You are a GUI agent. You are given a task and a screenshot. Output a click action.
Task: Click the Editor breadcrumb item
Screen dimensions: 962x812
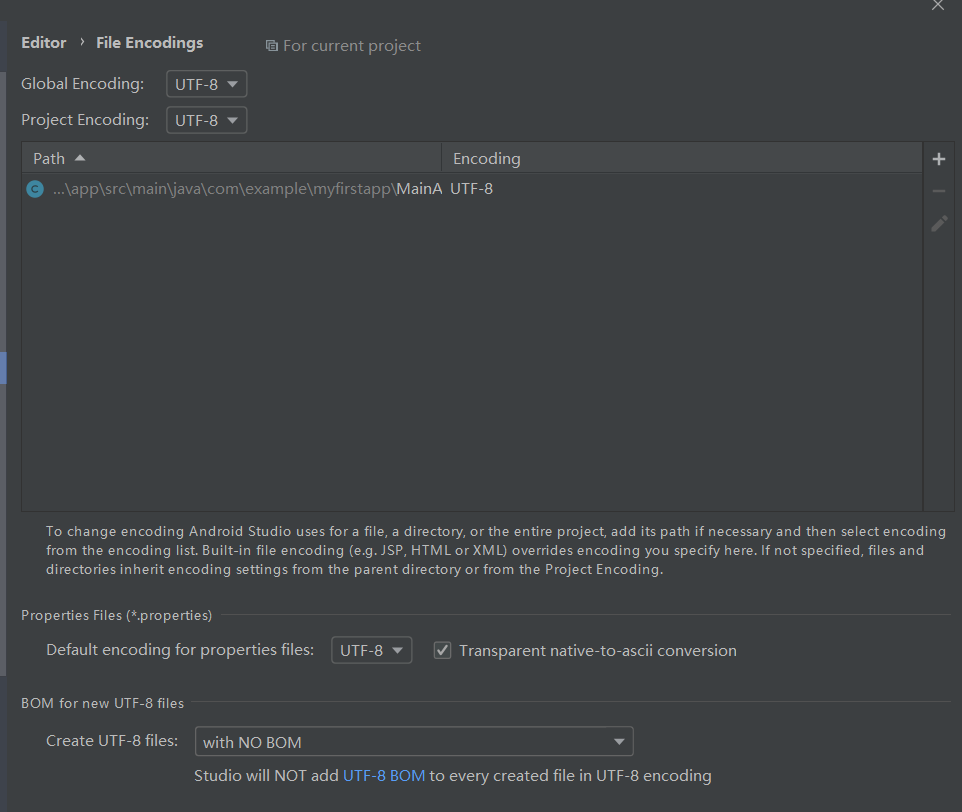(44, 43)
